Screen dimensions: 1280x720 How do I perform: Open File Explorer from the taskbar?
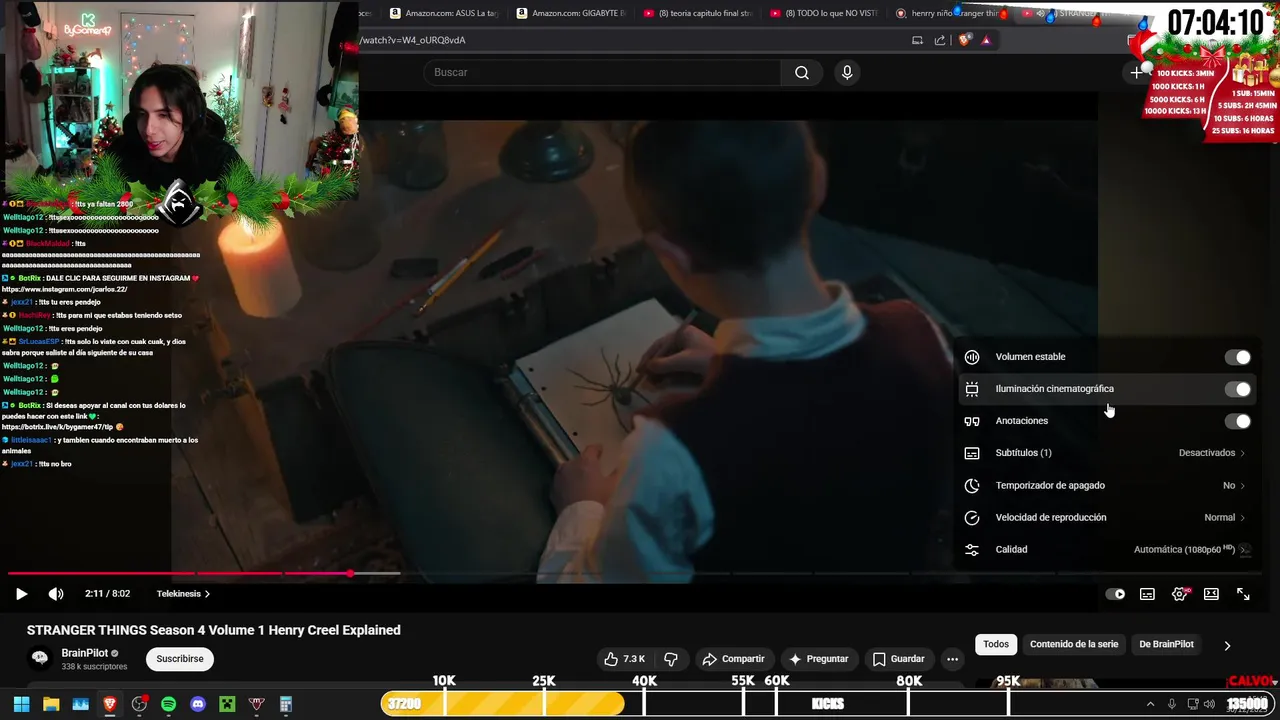(x=51, y=704)
